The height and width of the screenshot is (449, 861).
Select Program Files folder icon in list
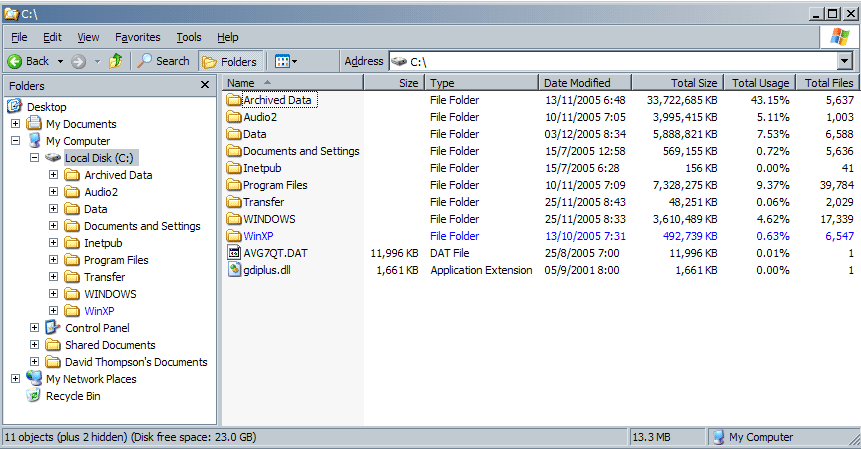[x=234, y=185]
